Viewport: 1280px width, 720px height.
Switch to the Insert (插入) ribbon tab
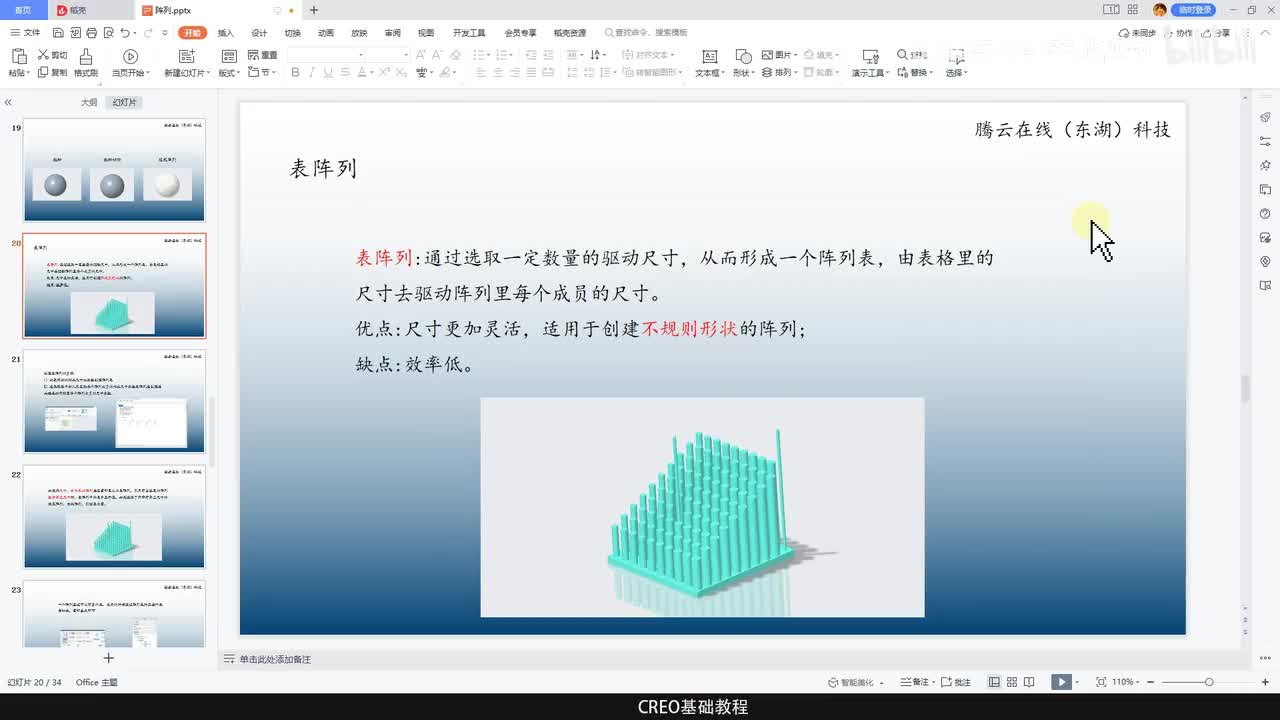226,33
